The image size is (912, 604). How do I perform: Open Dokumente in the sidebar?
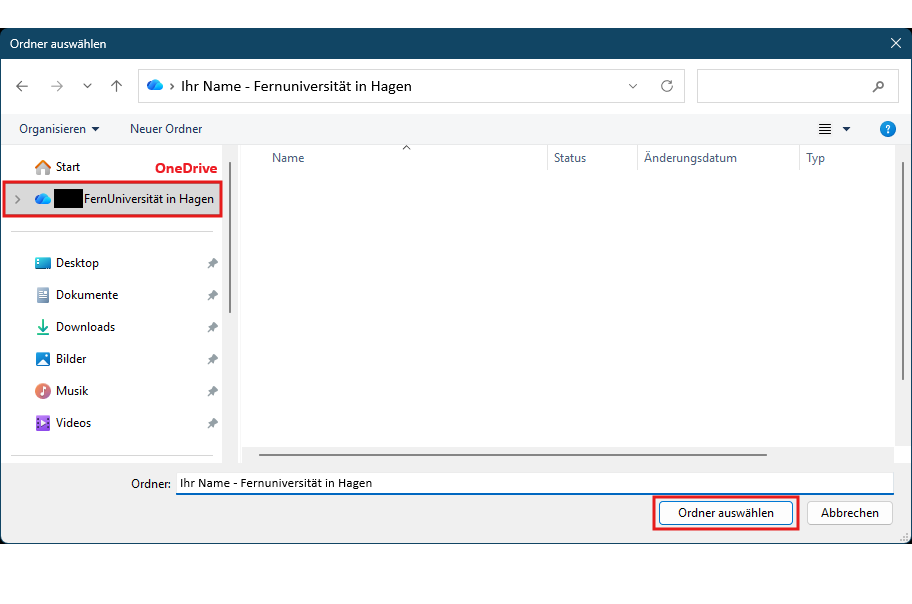coord(76,295)
